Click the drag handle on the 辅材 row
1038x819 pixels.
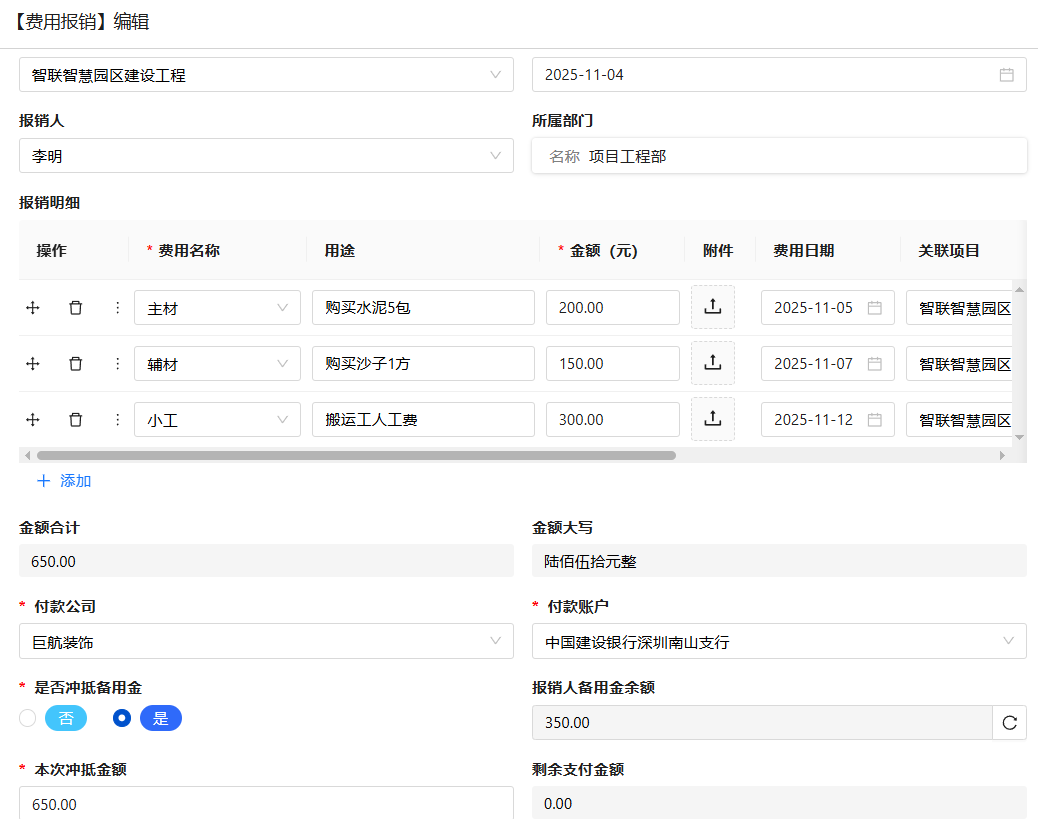32,364
